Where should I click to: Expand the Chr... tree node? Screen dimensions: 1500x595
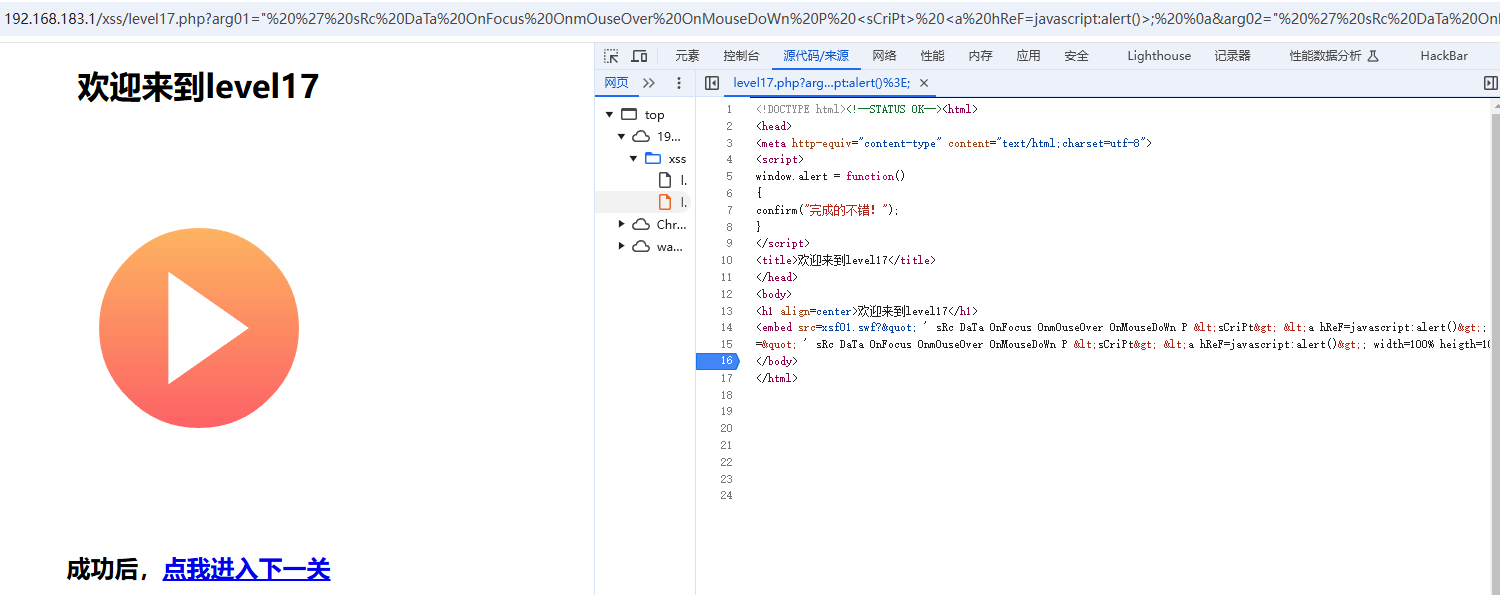[x=622, y=224]
